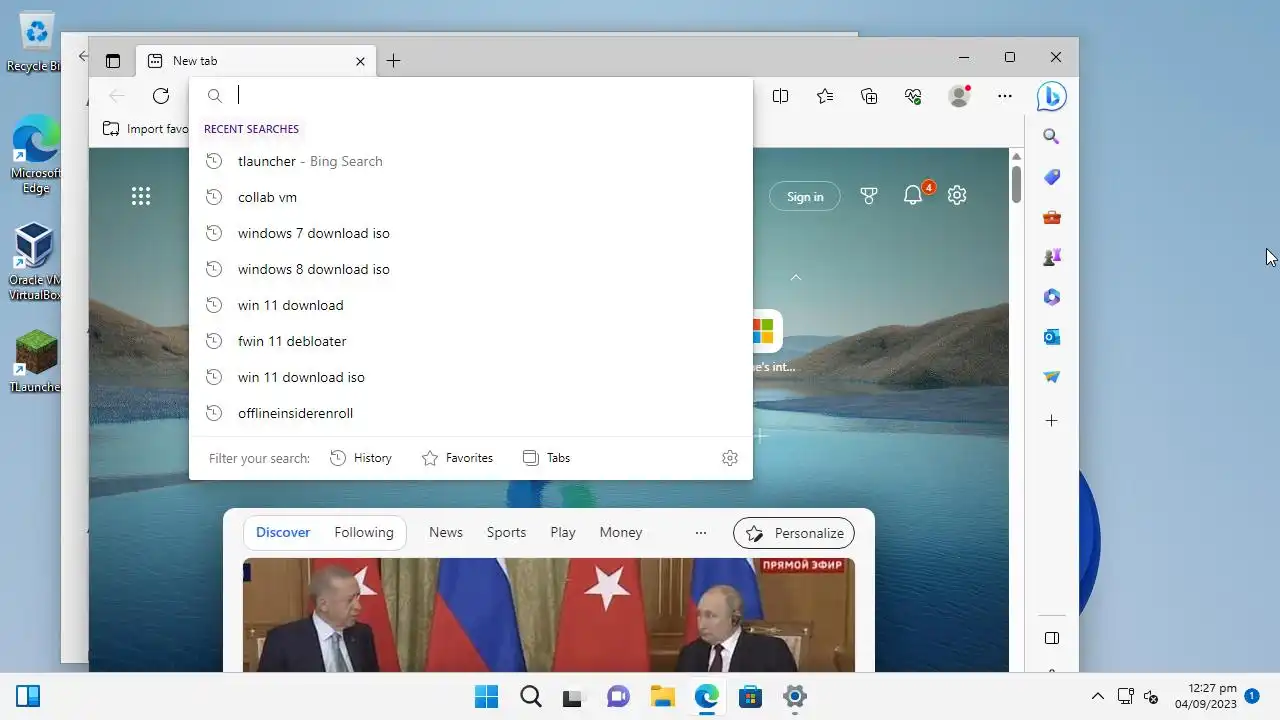Click Import favorites bookmark bar item
Viewport: 1280px width, 720px height.
click(x=146, y=129)
